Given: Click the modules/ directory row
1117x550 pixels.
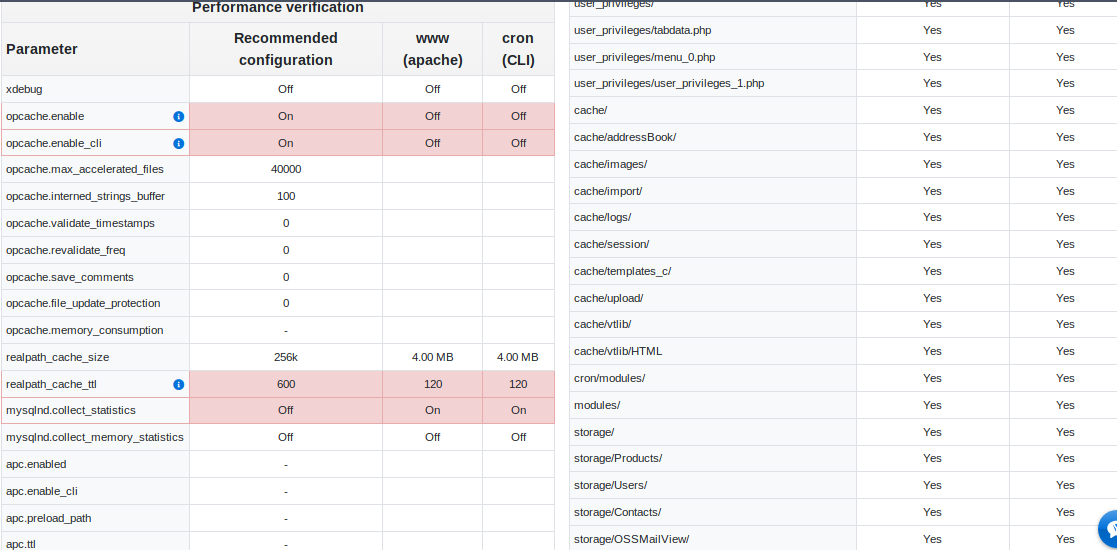Looking at the screenshot, I should tap(843, 405).
